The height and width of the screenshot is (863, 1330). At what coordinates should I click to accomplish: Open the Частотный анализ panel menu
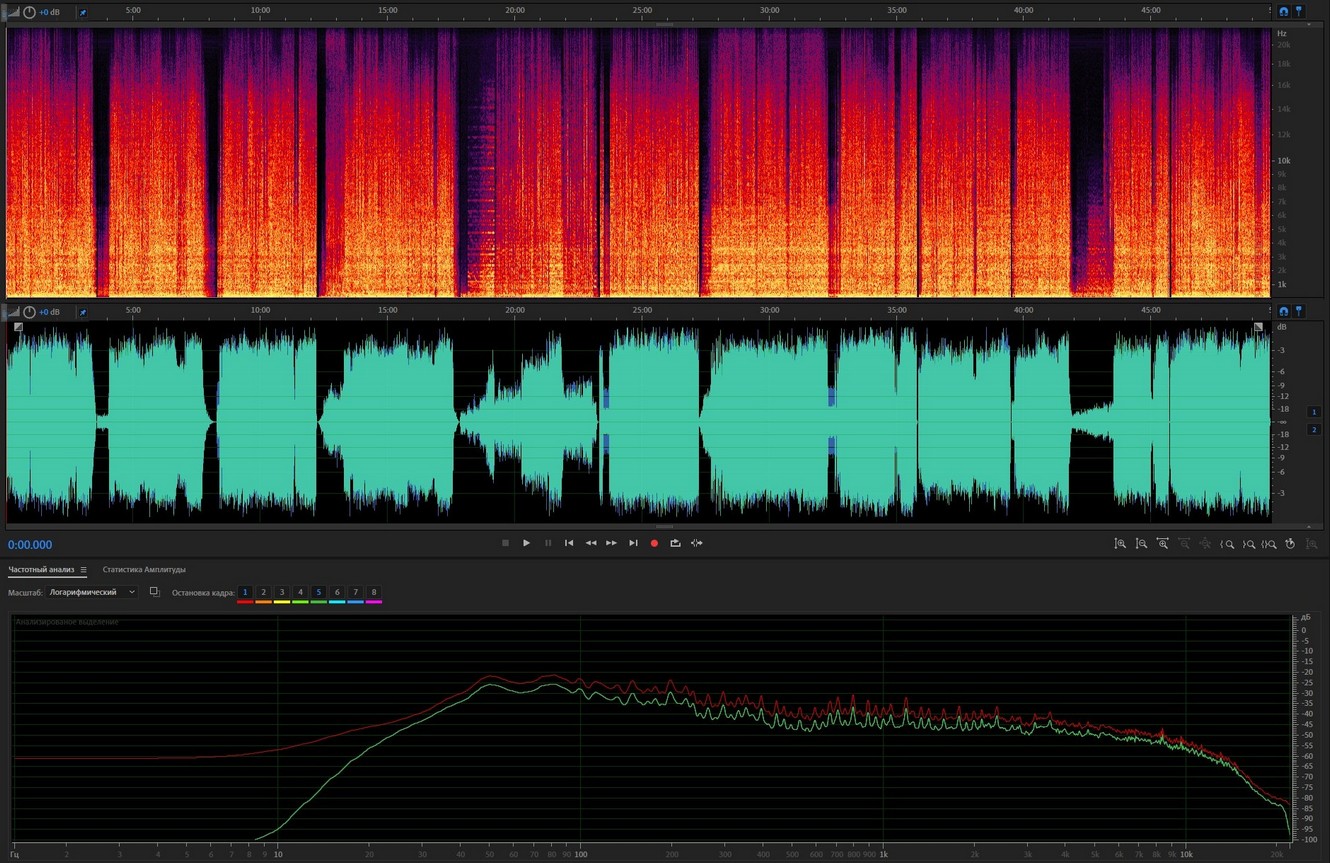(x=84, y=570)
